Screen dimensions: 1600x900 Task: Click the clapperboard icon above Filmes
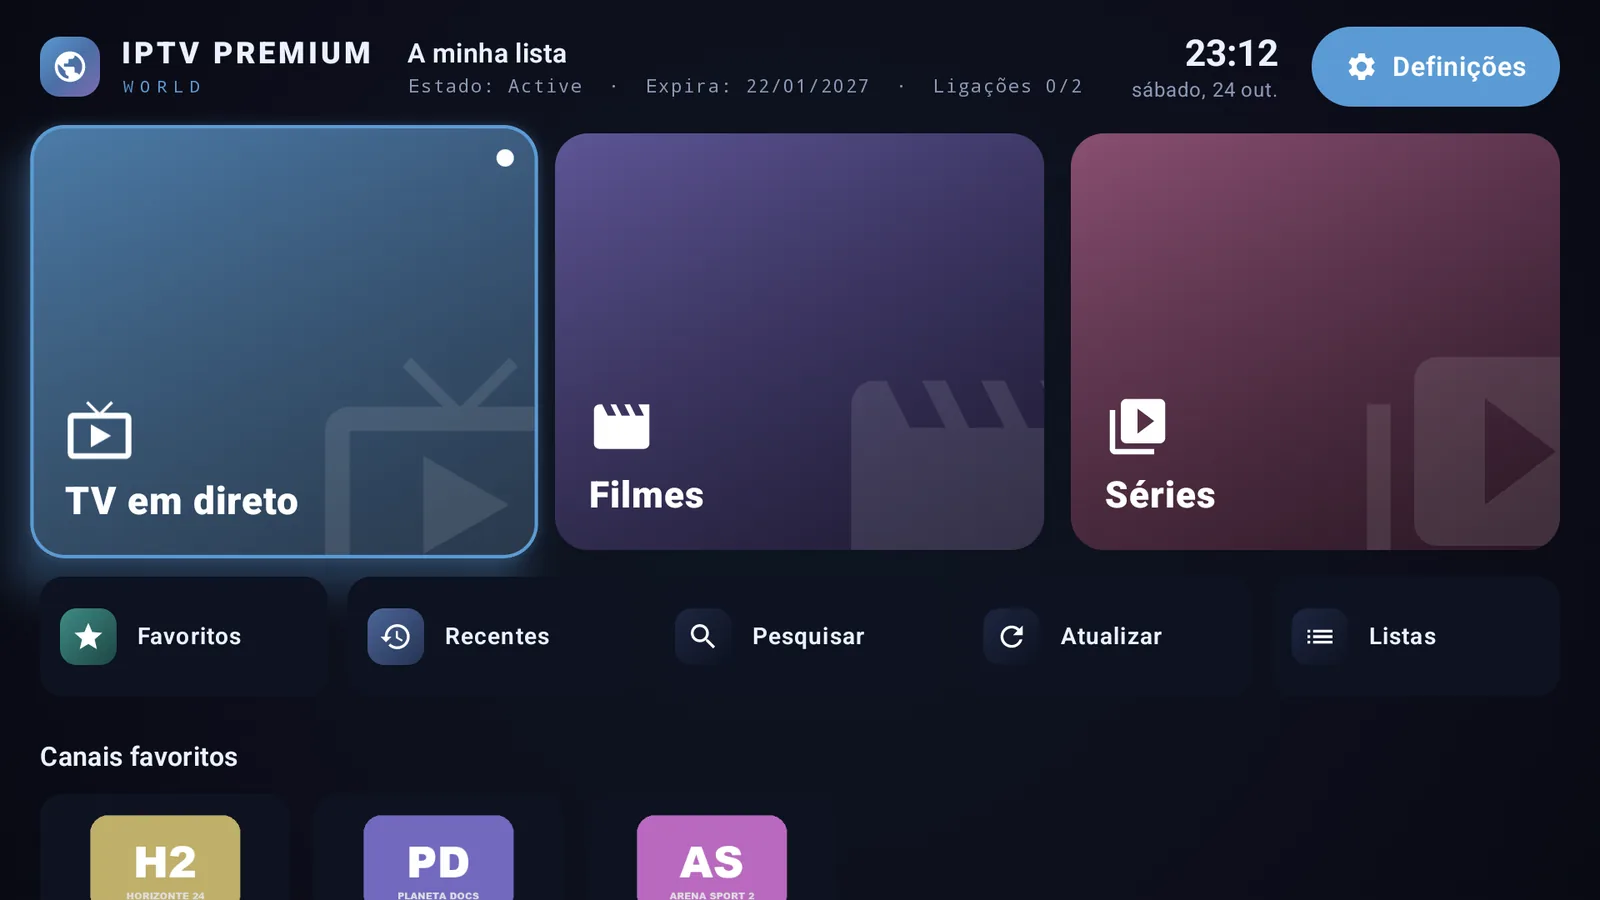[x=621, y=426]
